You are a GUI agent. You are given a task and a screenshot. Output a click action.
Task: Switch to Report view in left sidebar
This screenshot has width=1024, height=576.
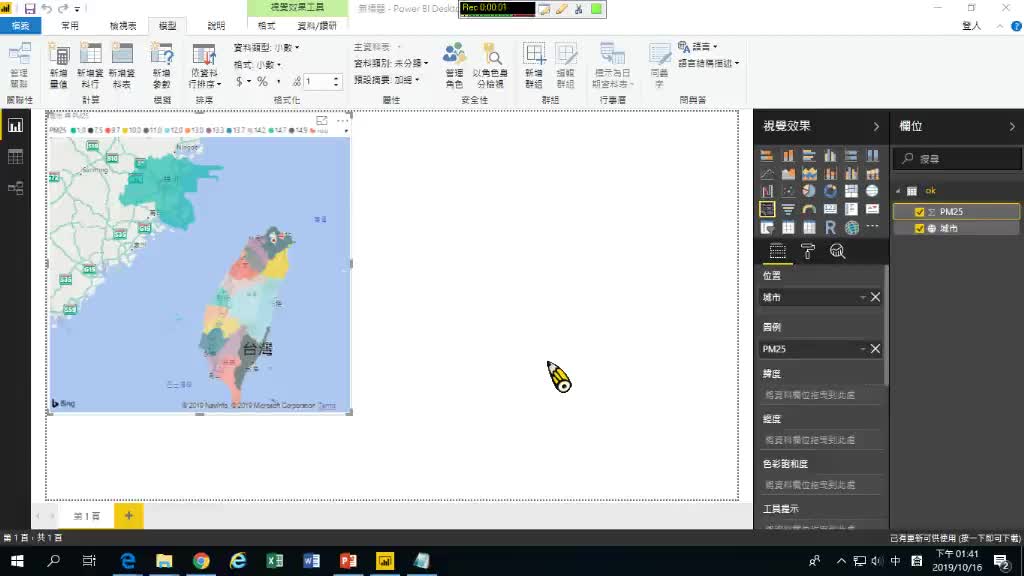click(x=15, y=125)
